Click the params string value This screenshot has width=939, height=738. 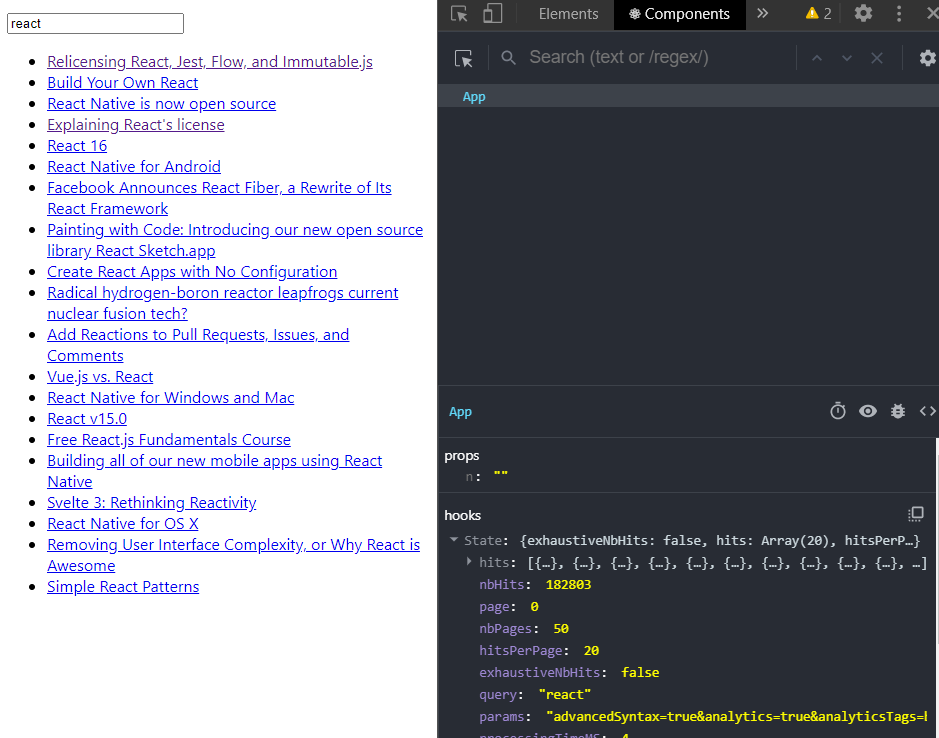tap(736, 716)
